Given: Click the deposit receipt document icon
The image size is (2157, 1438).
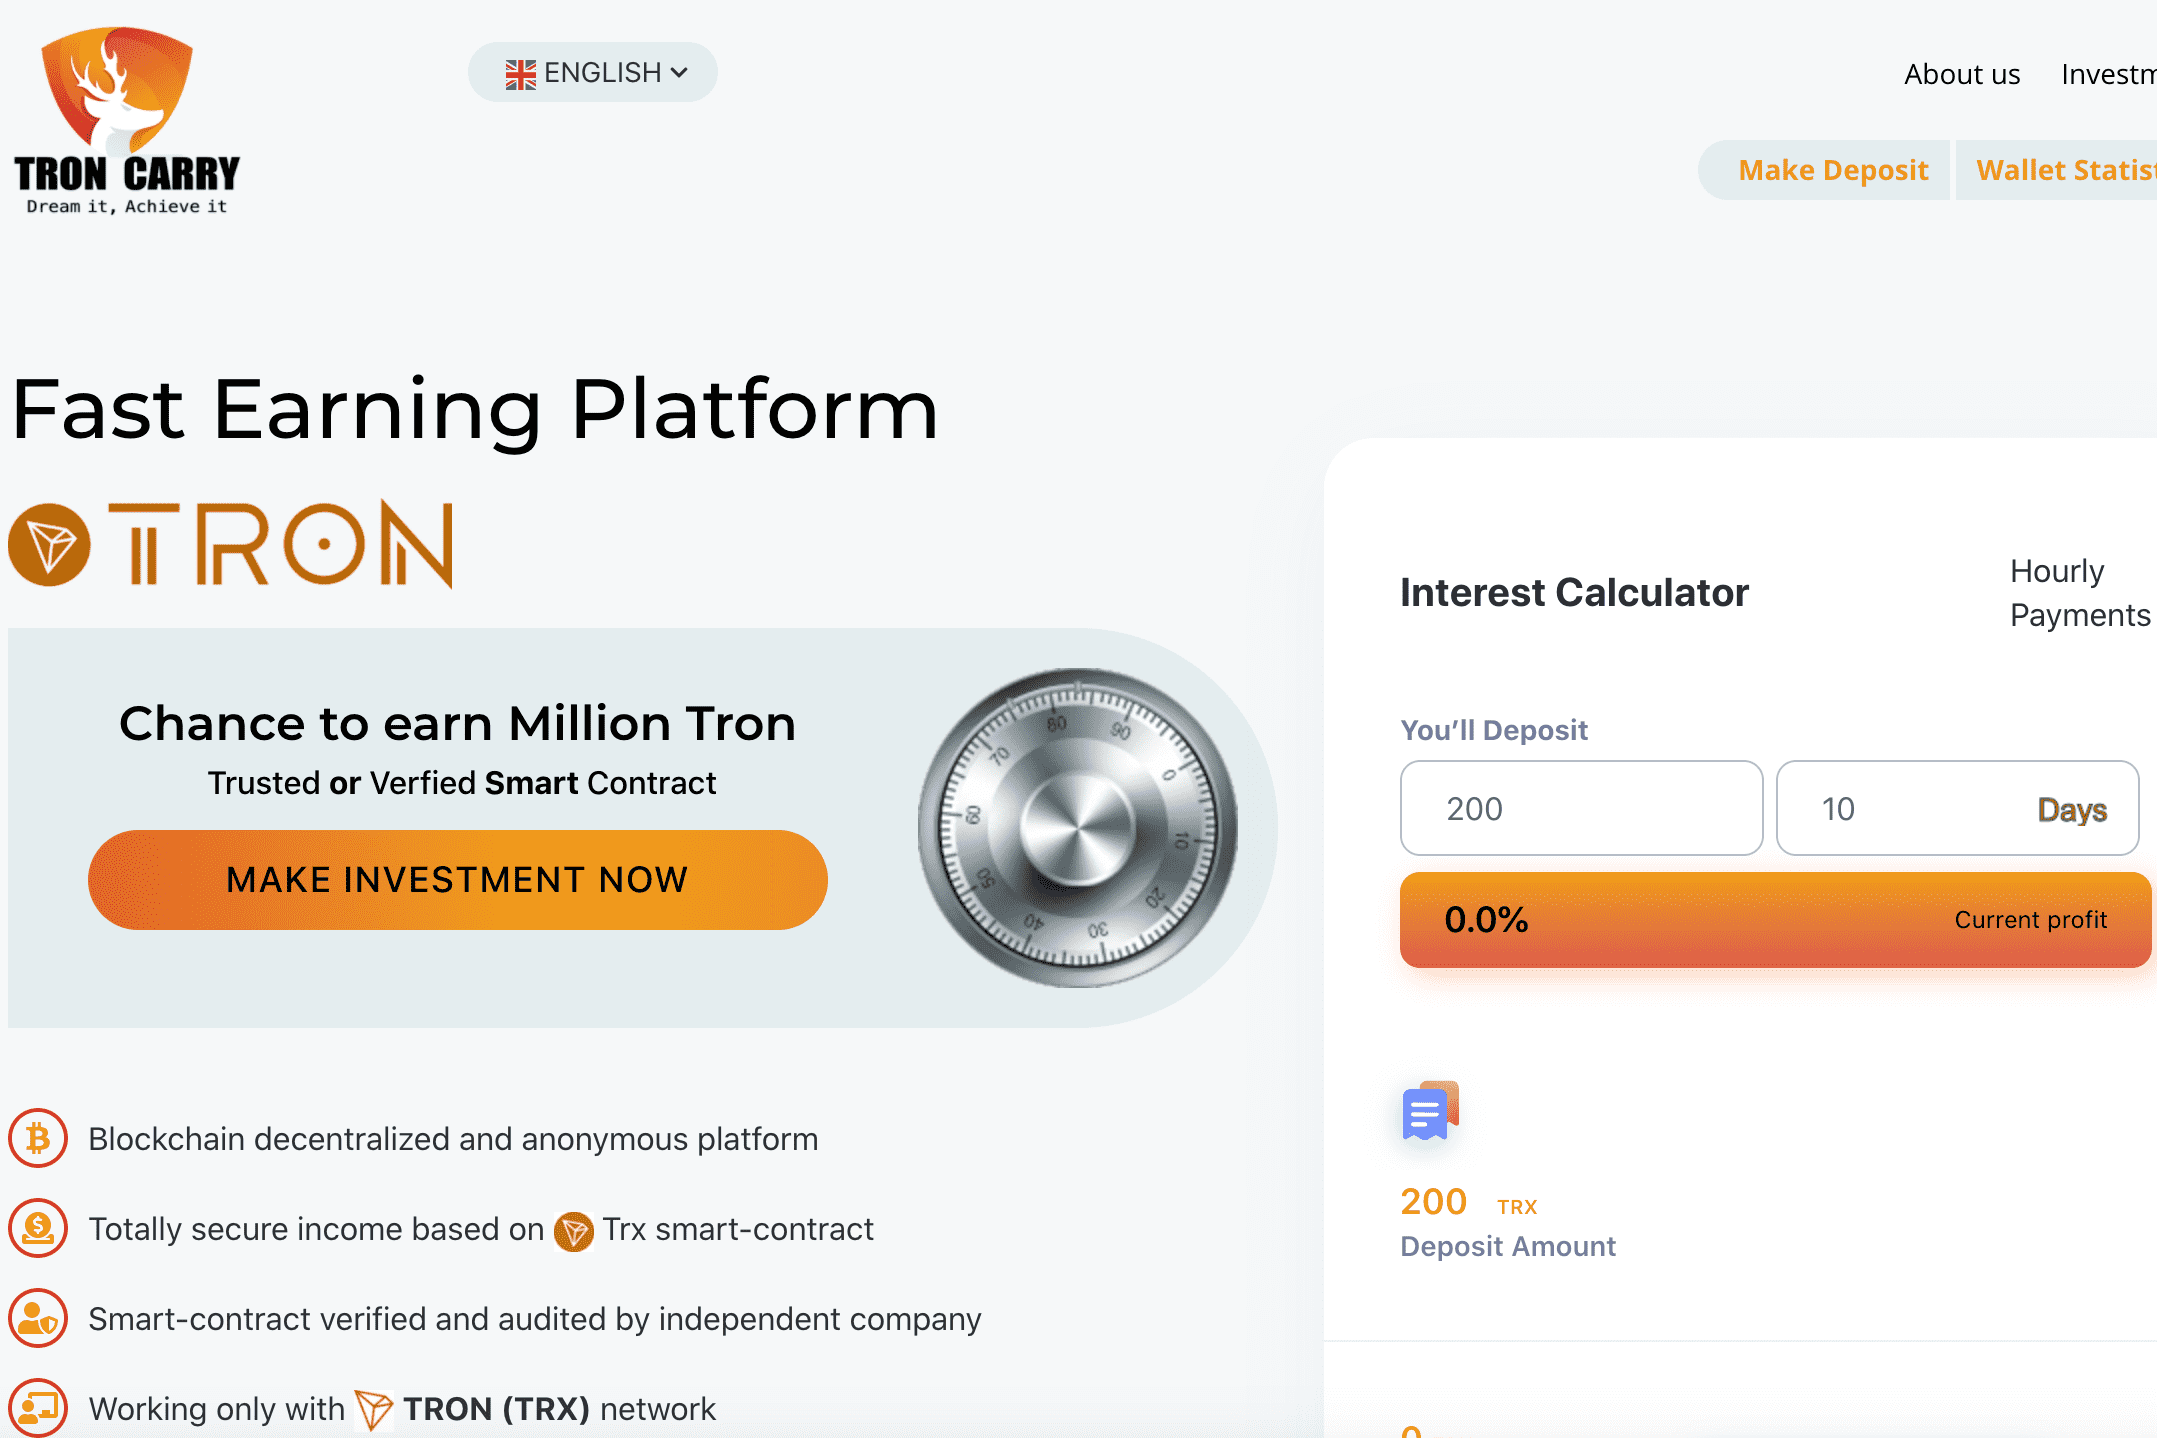Looking at the screenshot, I should pos(1431,1111).
